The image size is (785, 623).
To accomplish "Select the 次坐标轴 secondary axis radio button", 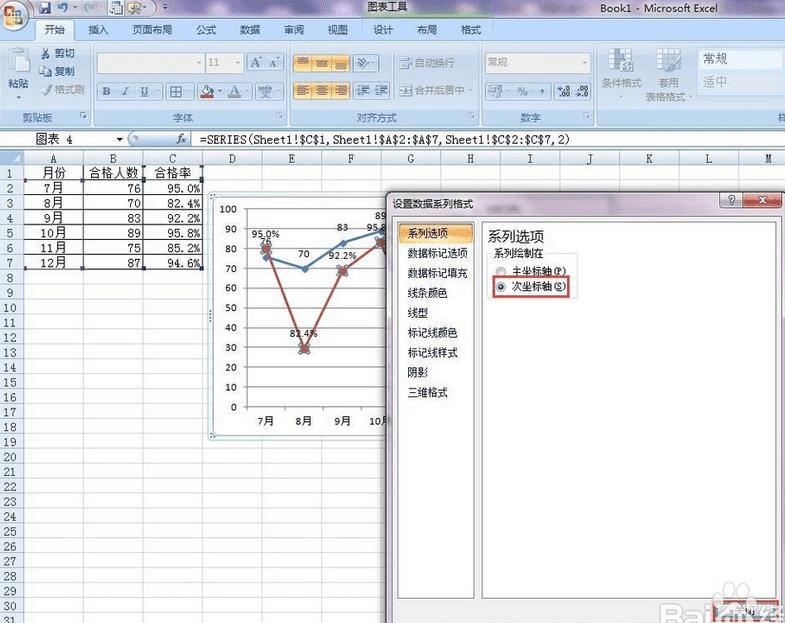I will [x=501, y=286].
